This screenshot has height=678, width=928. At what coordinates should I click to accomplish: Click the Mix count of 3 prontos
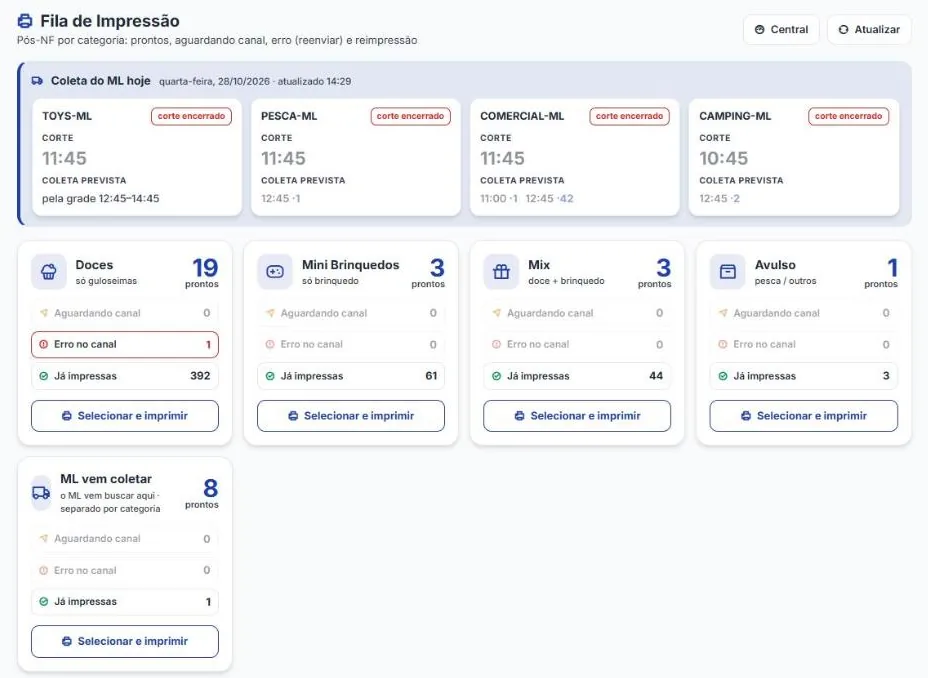tap(655, 273)
